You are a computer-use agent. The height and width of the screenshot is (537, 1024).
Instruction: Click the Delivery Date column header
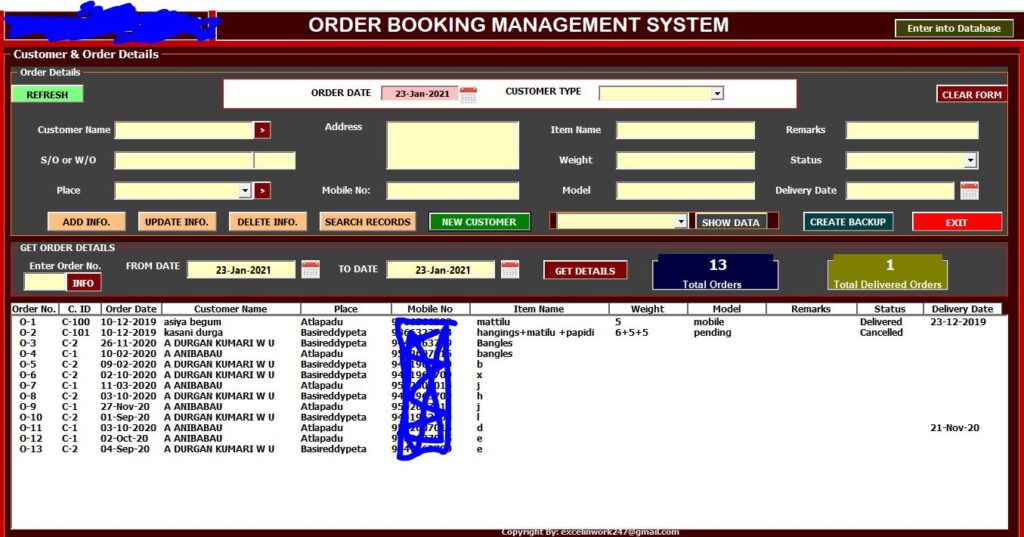point(962,309)
